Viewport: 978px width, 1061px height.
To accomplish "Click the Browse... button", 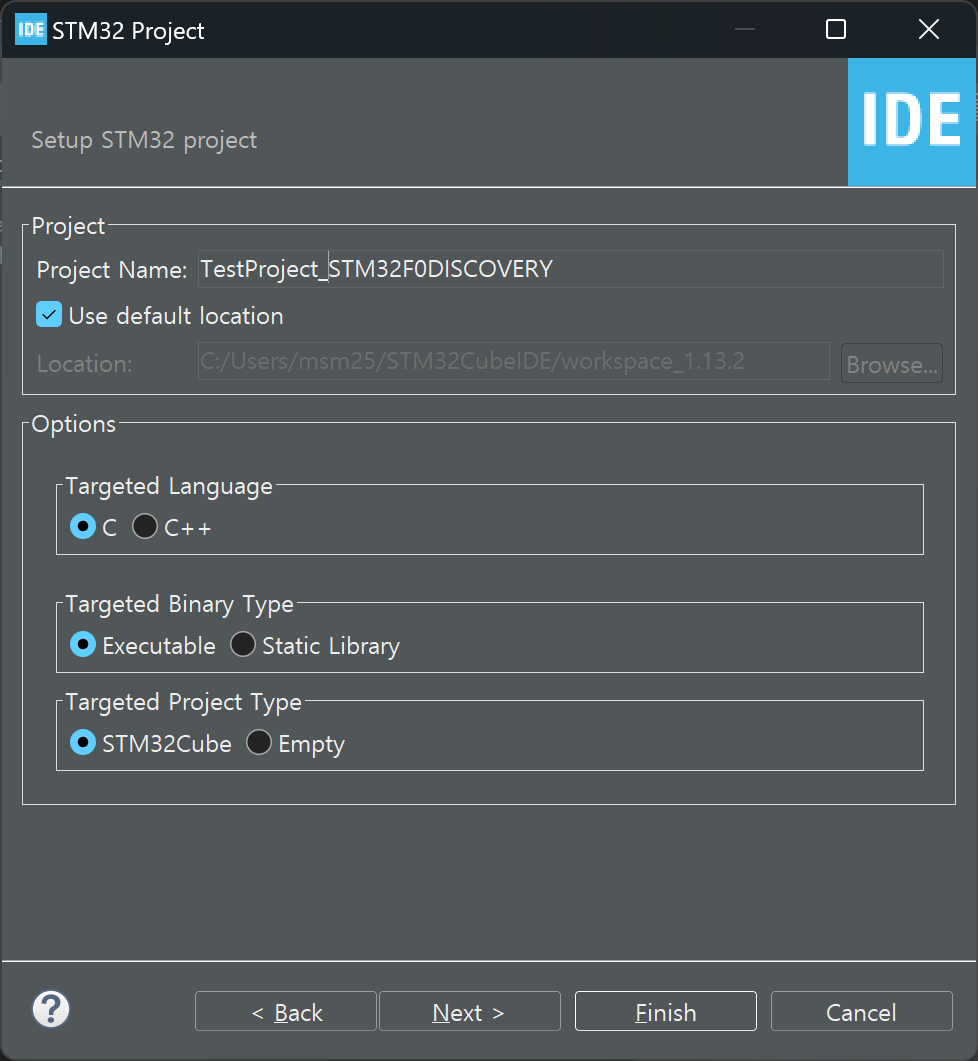I will pos(891,363).
